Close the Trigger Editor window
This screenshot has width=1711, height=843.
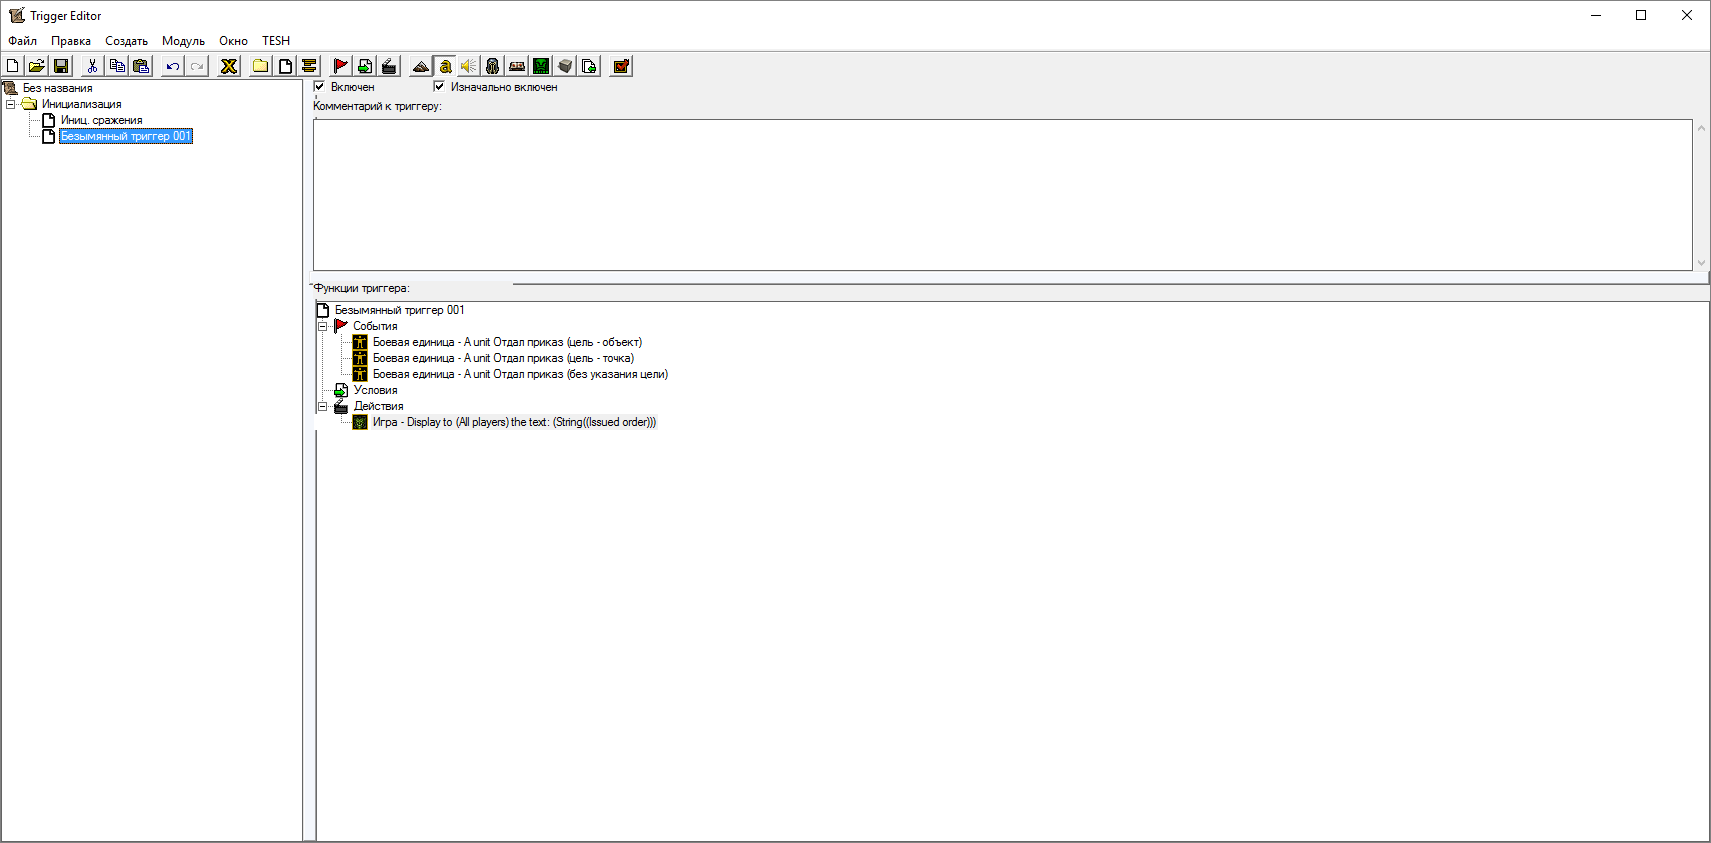1687,15
